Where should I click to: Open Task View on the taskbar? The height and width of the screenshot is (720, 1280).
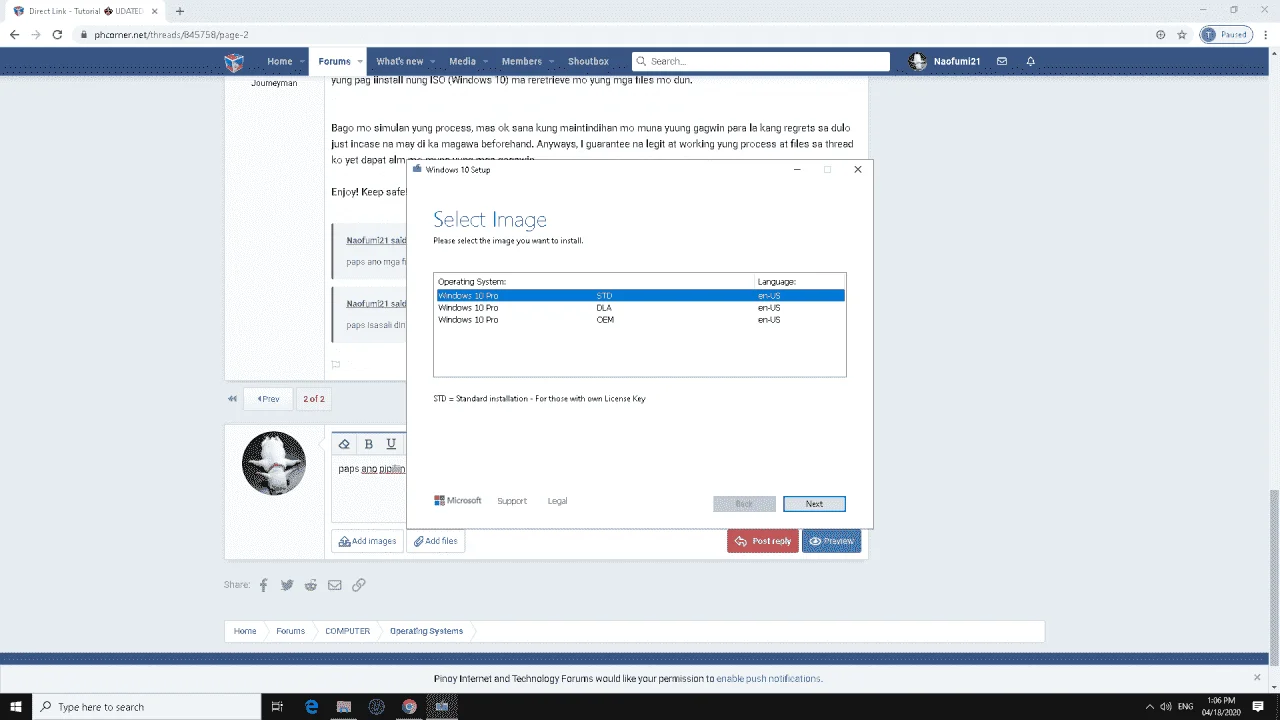(278, 707)
